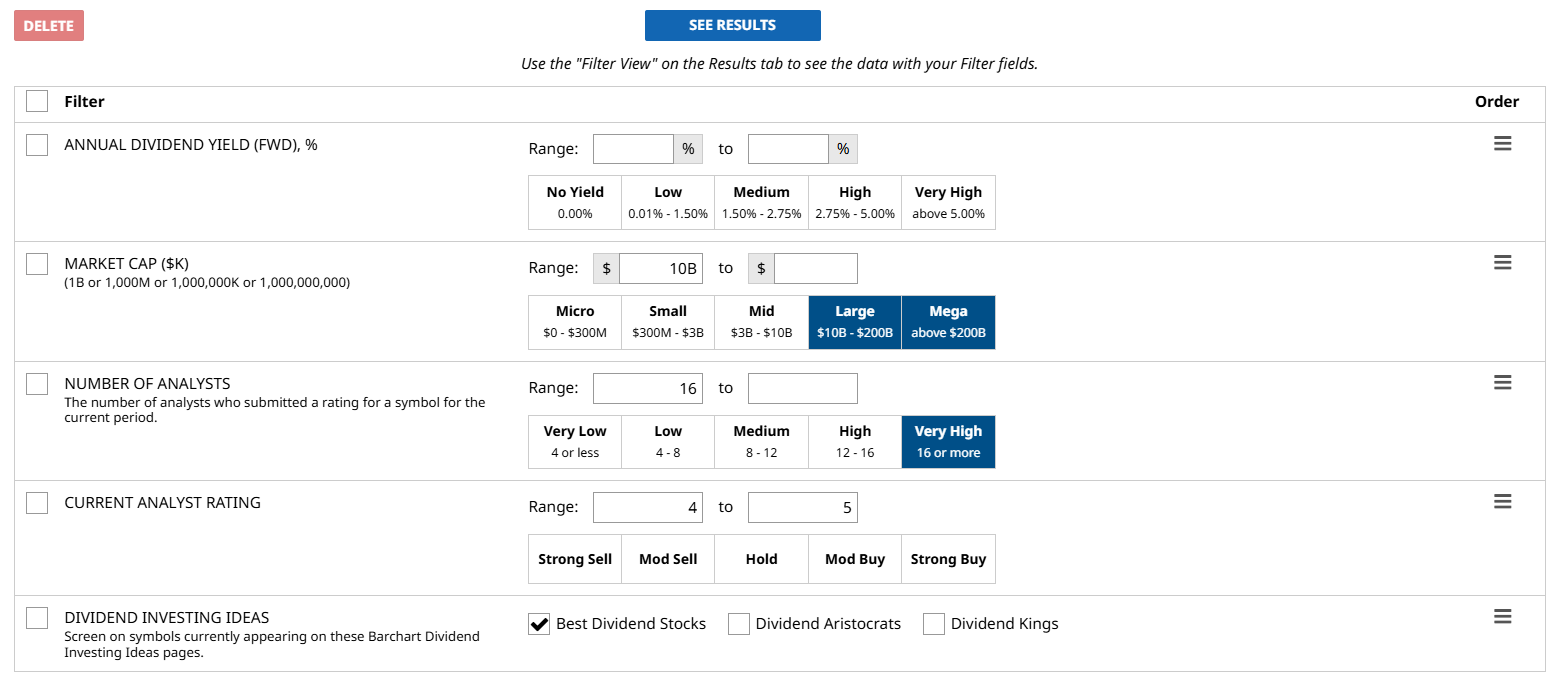Pick the High dividend yield preset
Screen dimensions: 1564x687
855,203
